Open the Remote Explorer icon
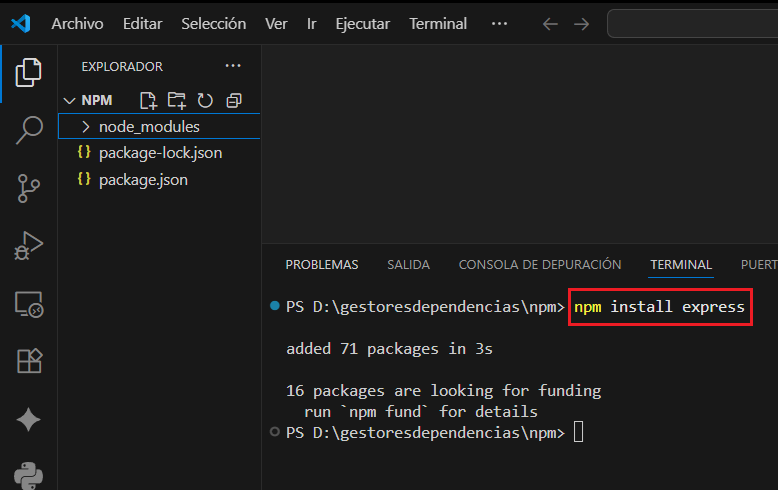The height and width of the screenshot is (490, 778). click(29, 304)
